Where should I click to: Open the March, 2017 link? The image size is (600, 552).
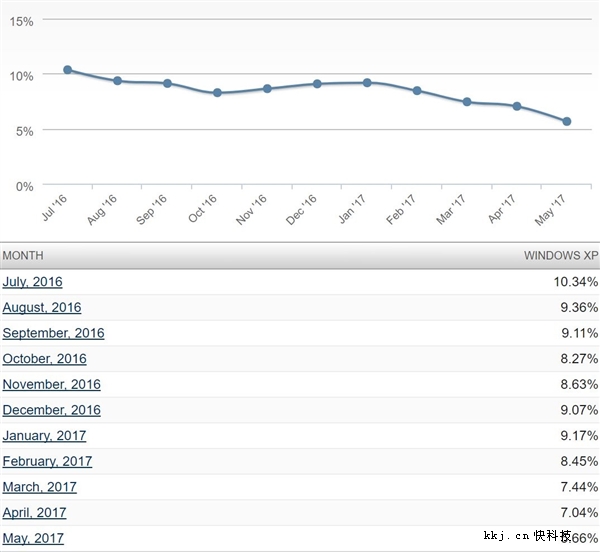[39, 487]
